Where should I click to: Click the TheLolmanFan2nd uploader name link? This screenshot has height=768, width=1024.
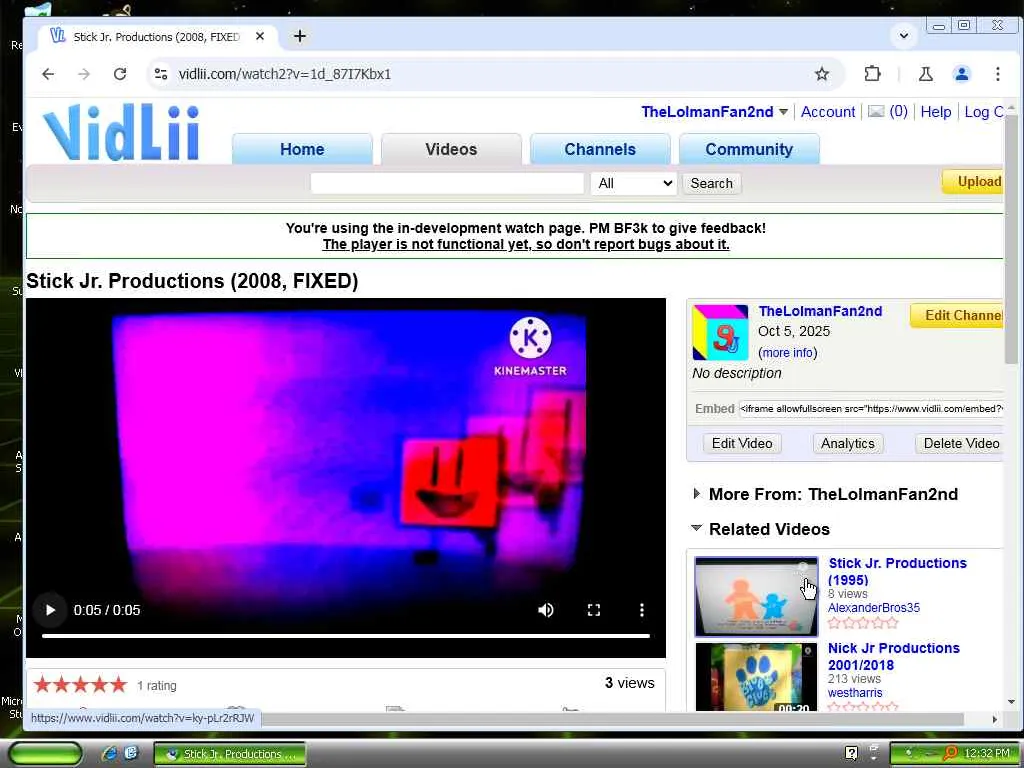(820, 312)
